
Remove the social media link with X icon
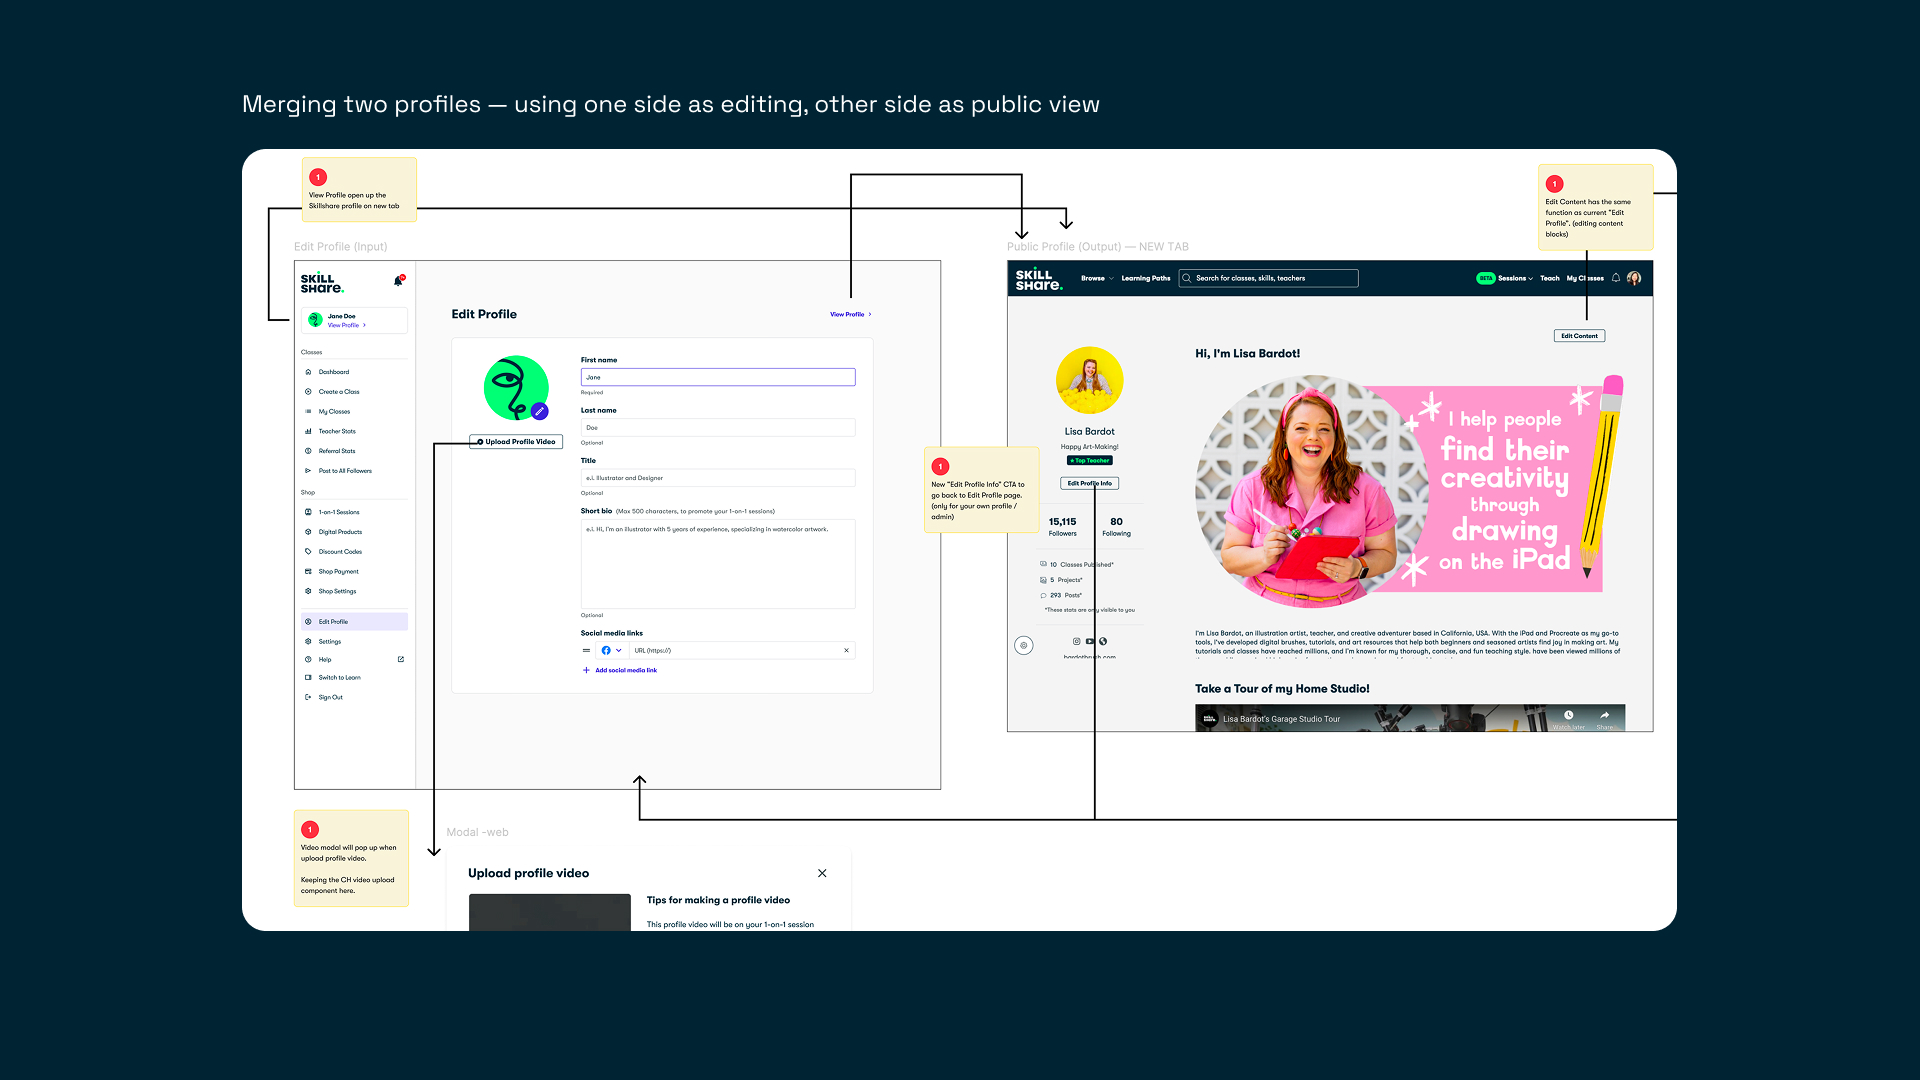tap(846, 651)
